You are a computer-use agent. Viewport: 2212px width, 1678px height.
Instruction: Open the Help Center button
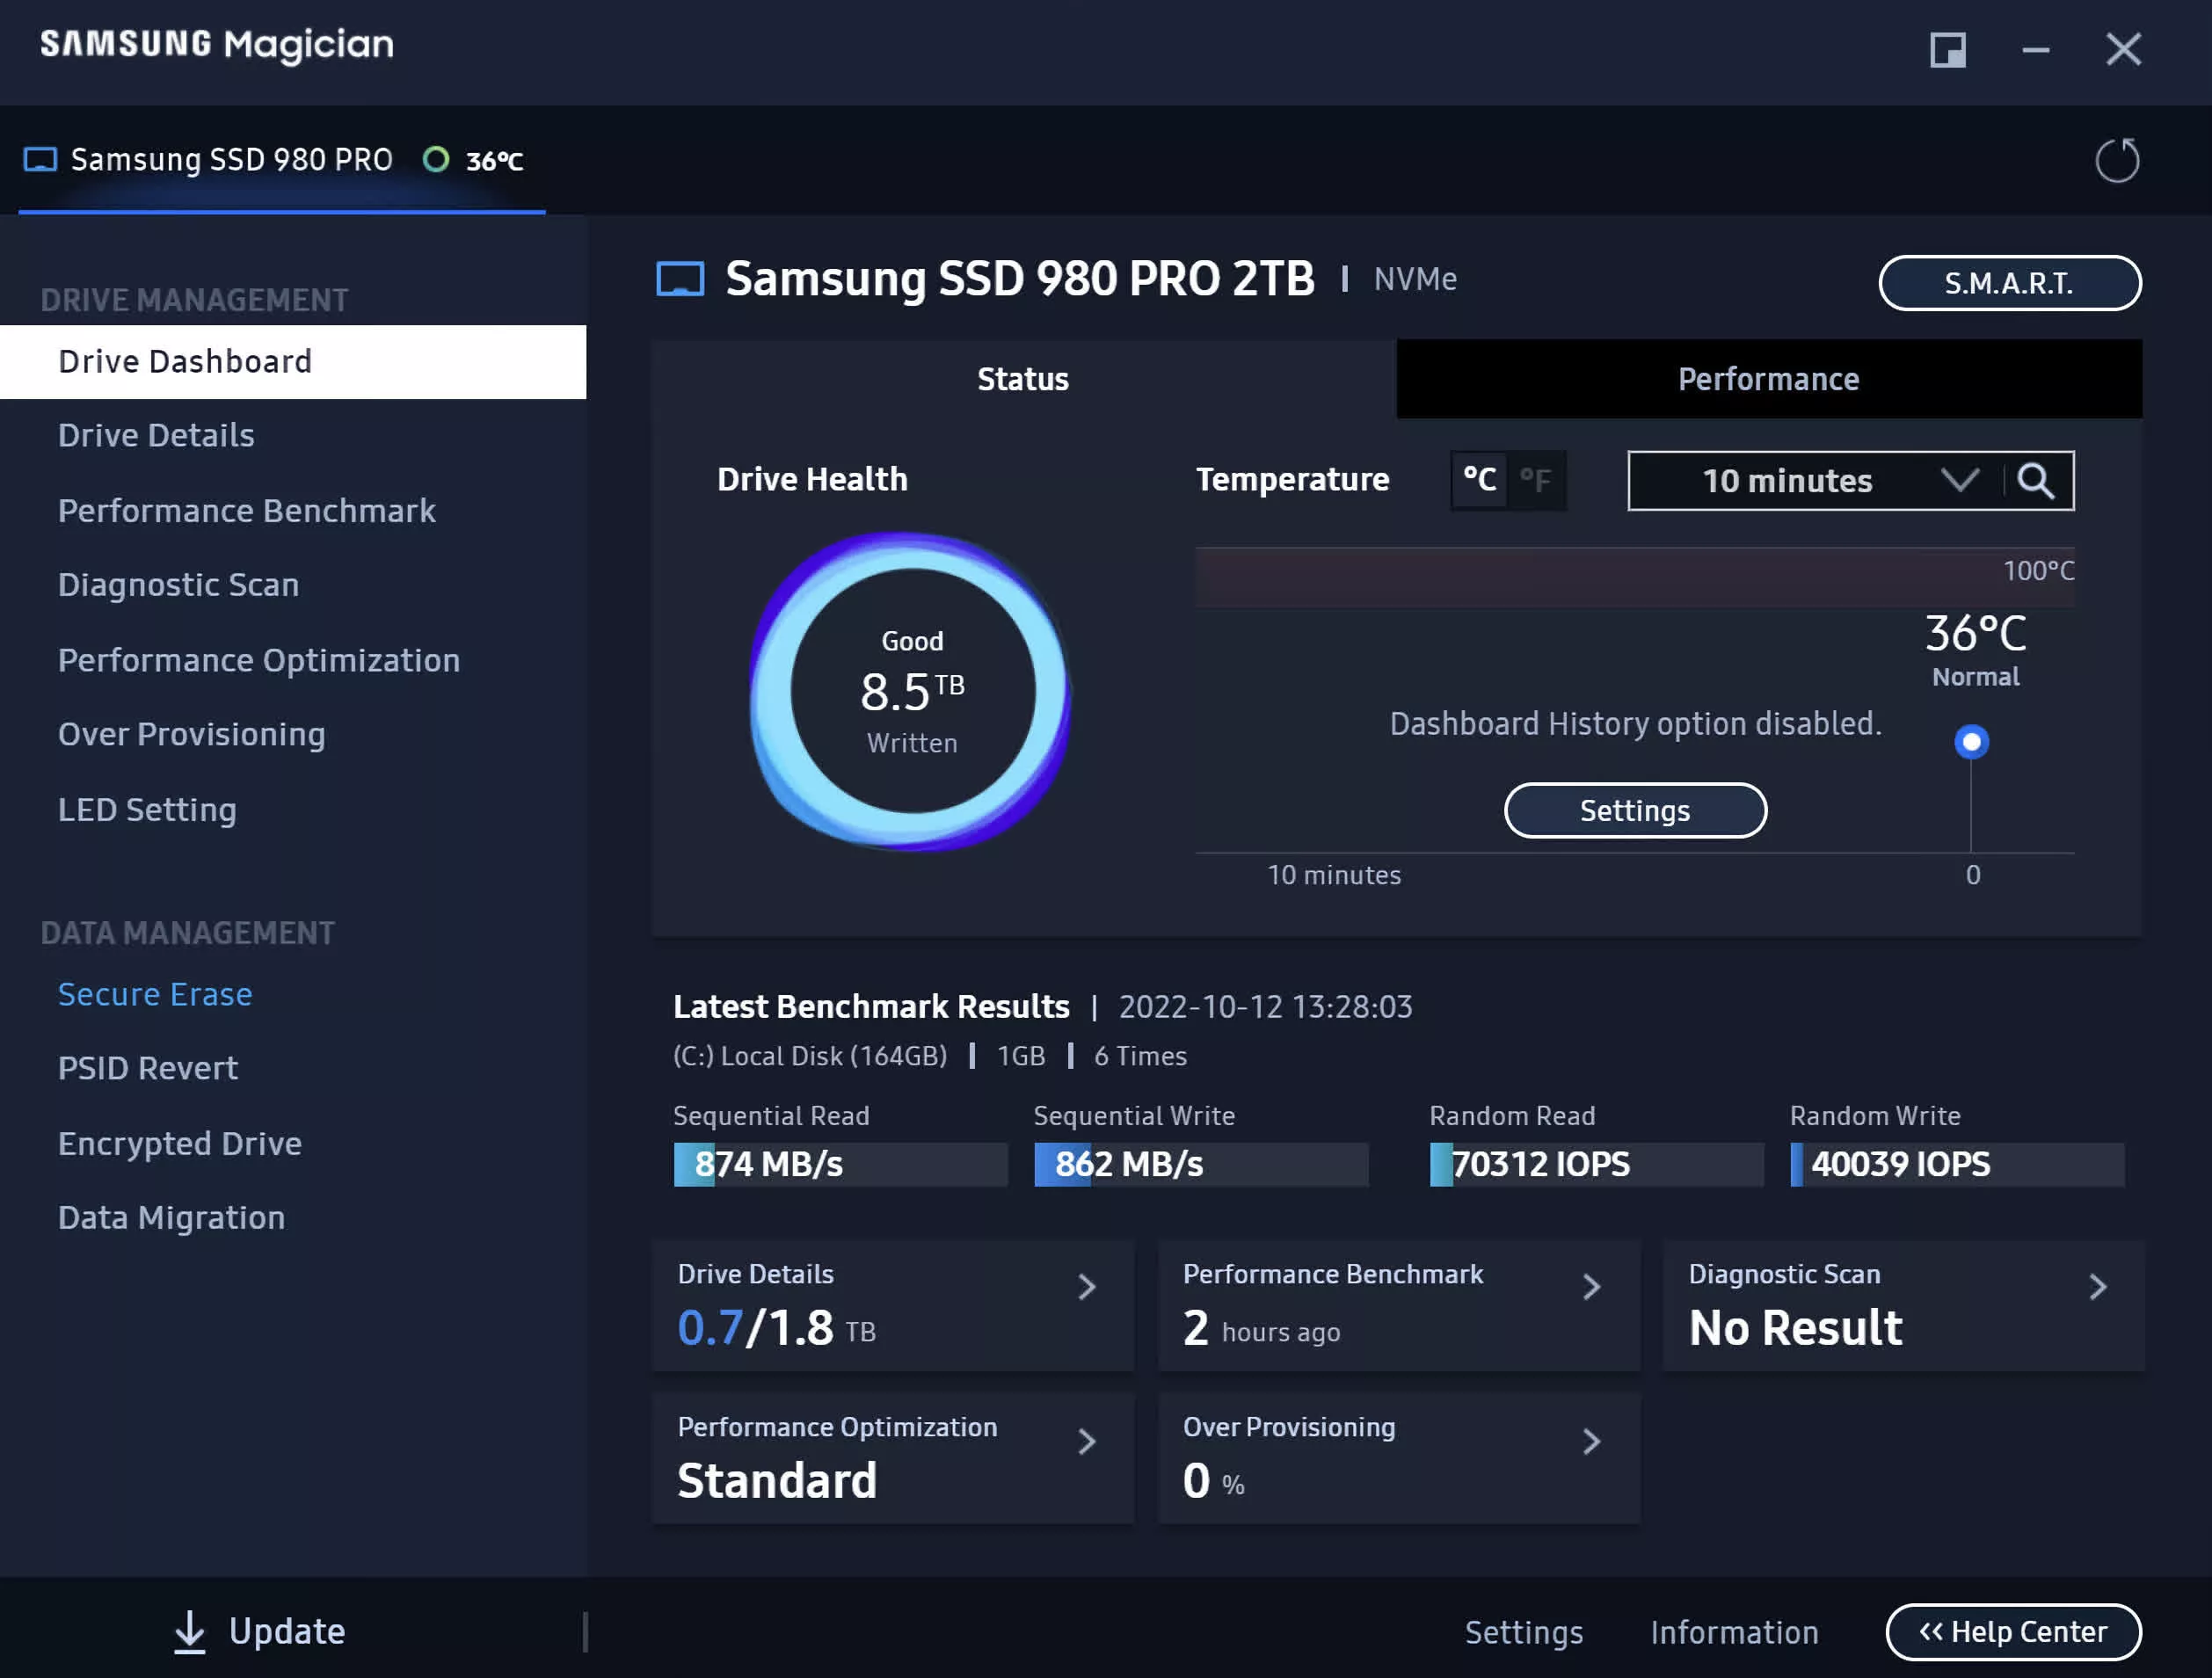tap(2013, 1631)
